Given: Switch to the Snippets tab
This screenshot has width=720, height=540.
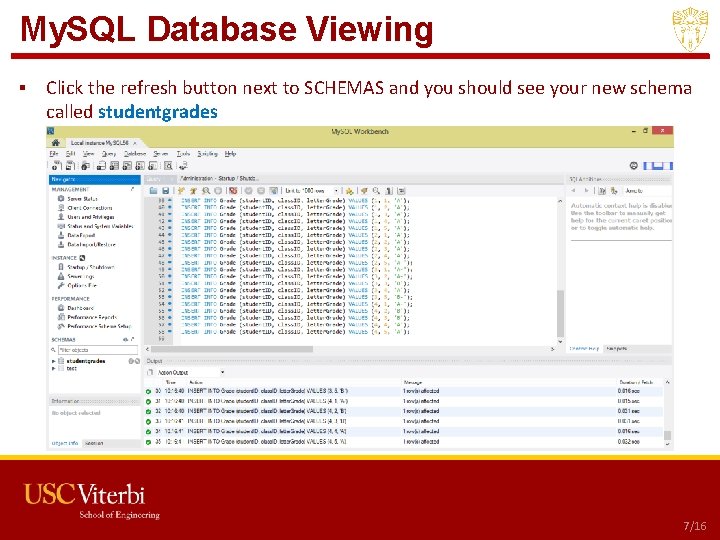Looking at the screenshot, I should click(616, 349).
